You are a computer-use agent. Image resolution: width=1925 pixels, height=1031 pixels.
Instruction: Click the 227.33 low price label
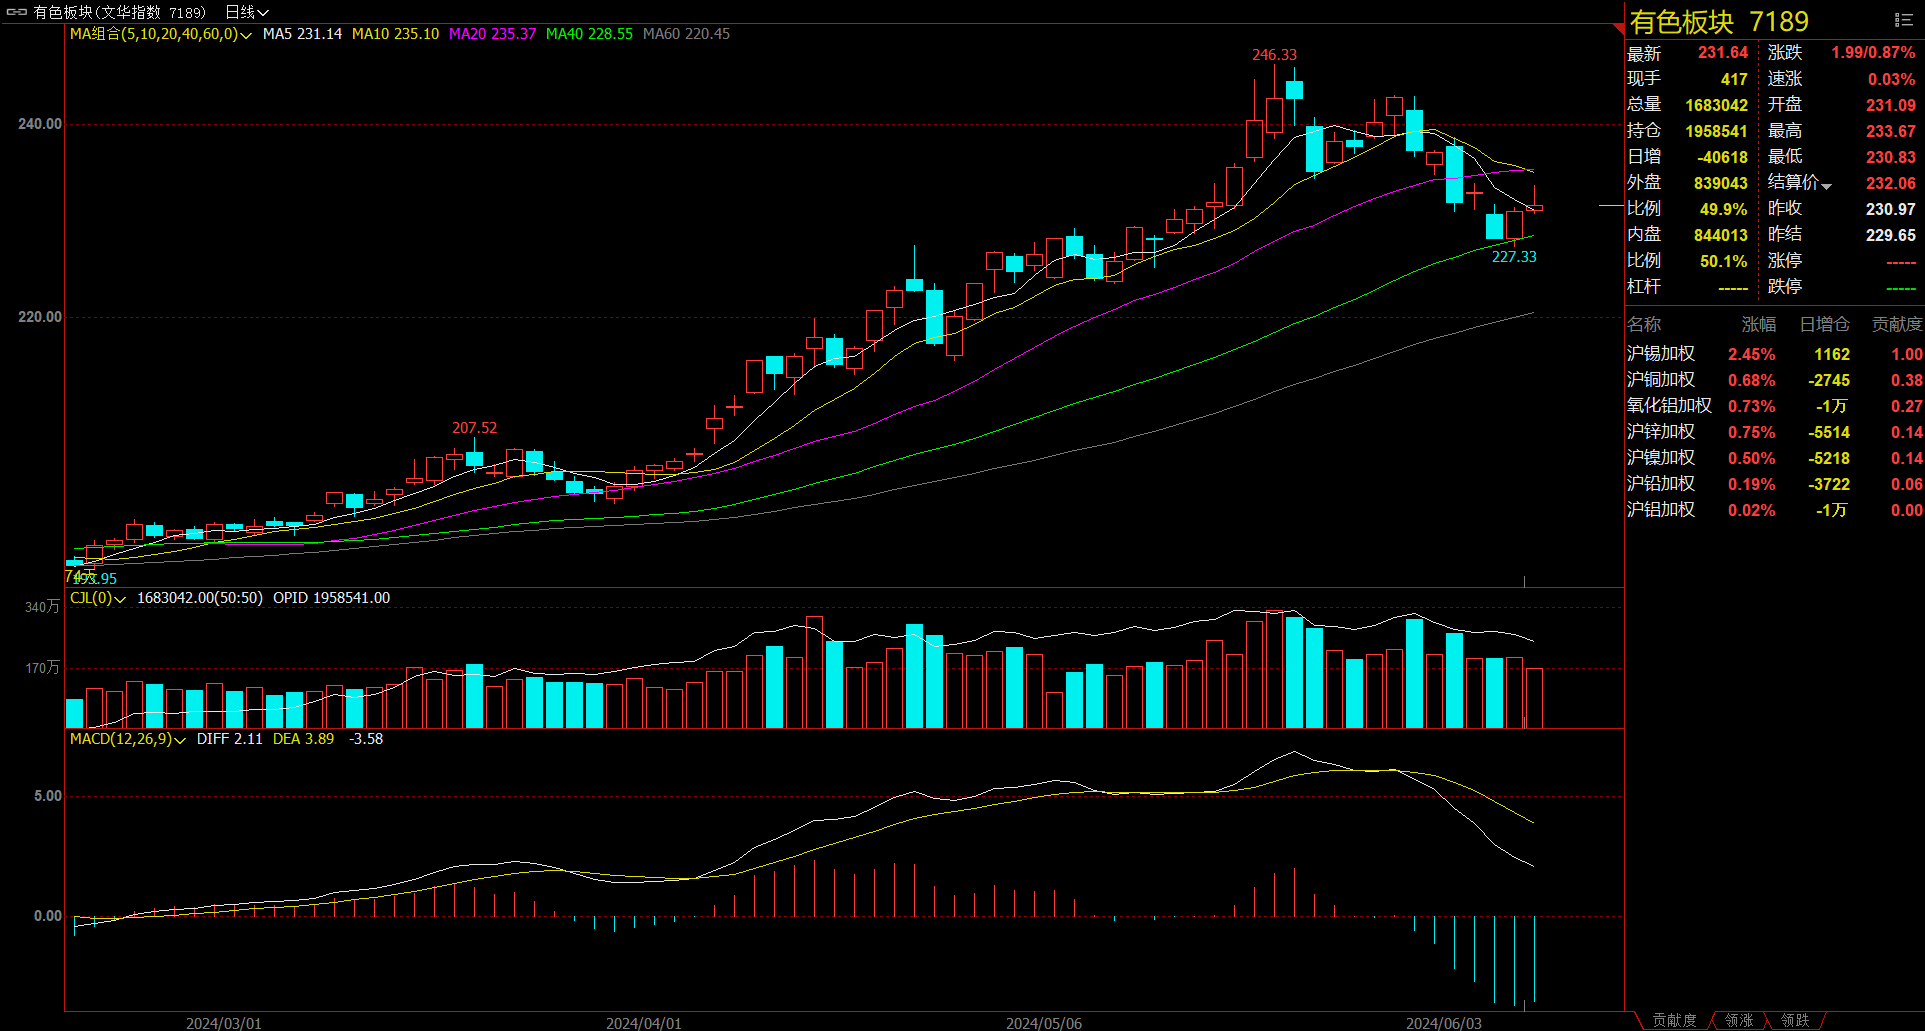(1514, 257)
